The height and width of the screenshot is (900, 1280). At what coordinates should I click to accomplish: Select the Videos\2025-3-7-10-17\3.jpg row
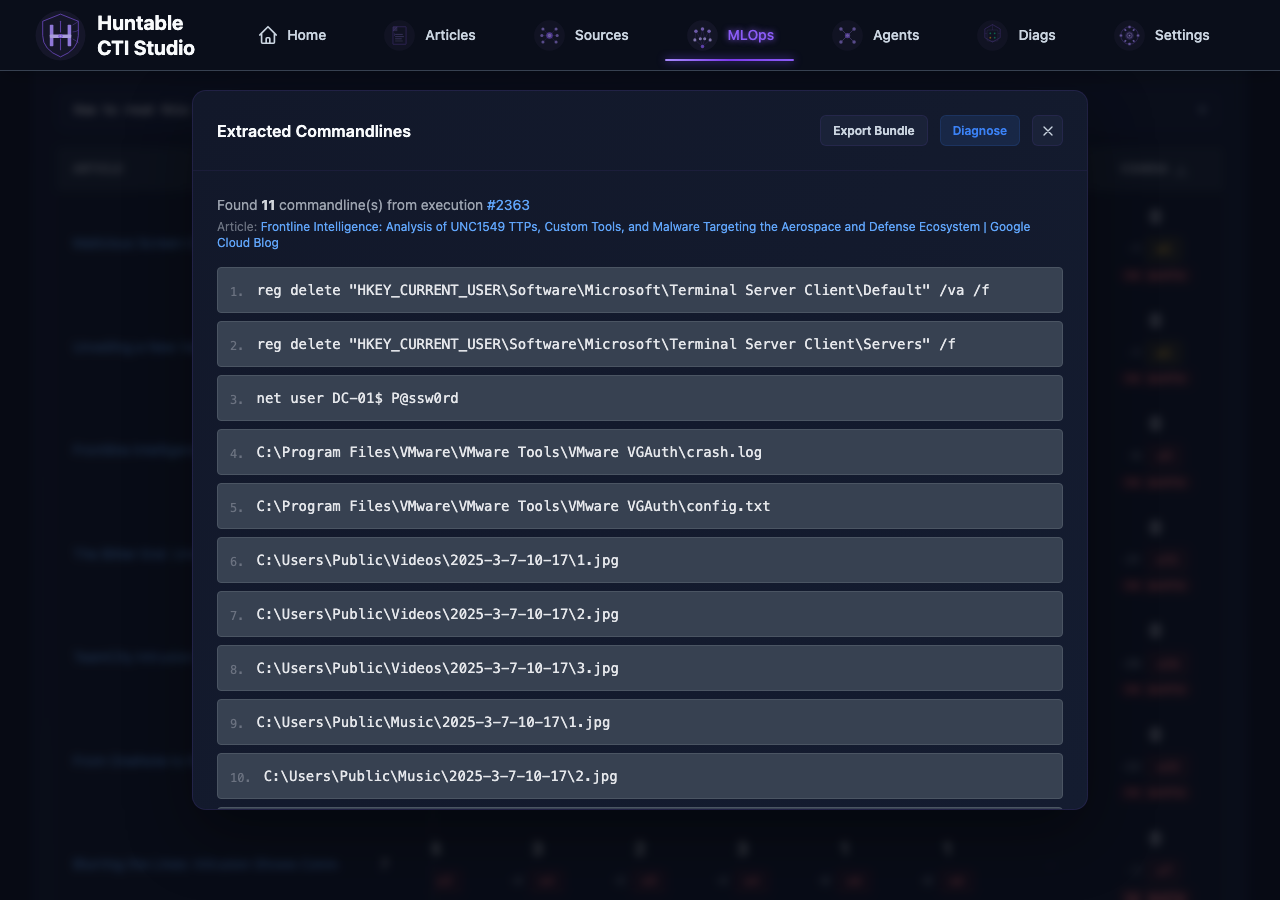(640, 668)
